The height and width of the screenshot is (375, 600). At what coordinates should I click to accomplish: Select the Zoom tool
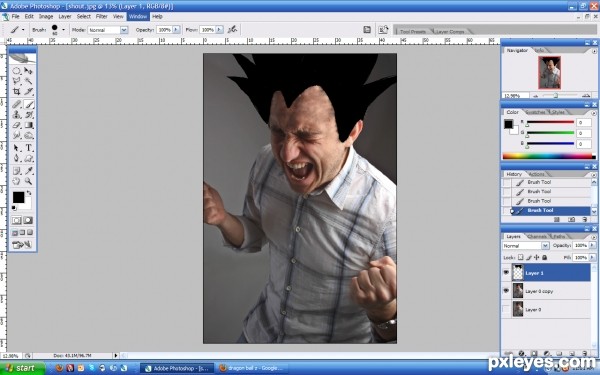point(28,181)
